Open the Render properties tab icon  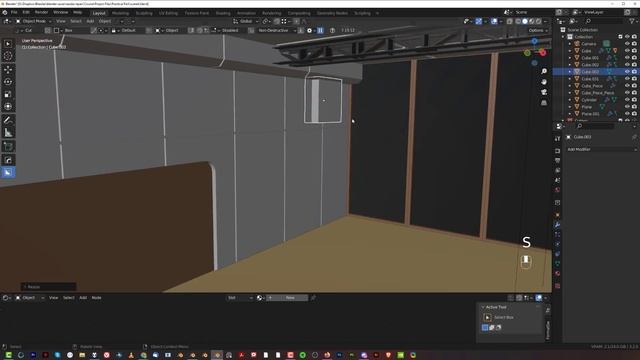tap(558, 151)
